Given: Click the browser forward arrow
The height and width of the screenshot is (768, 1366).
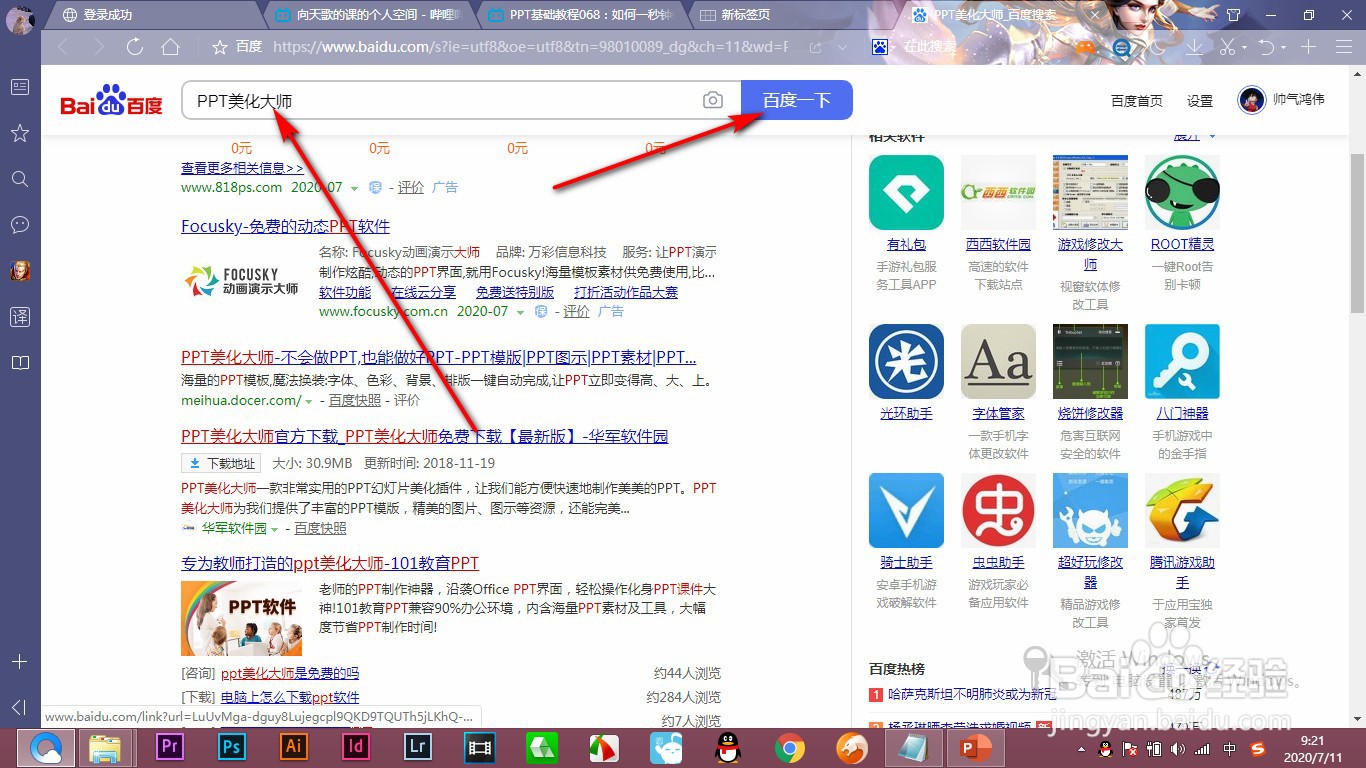Looking at the screenshot, I should (98, 47).
